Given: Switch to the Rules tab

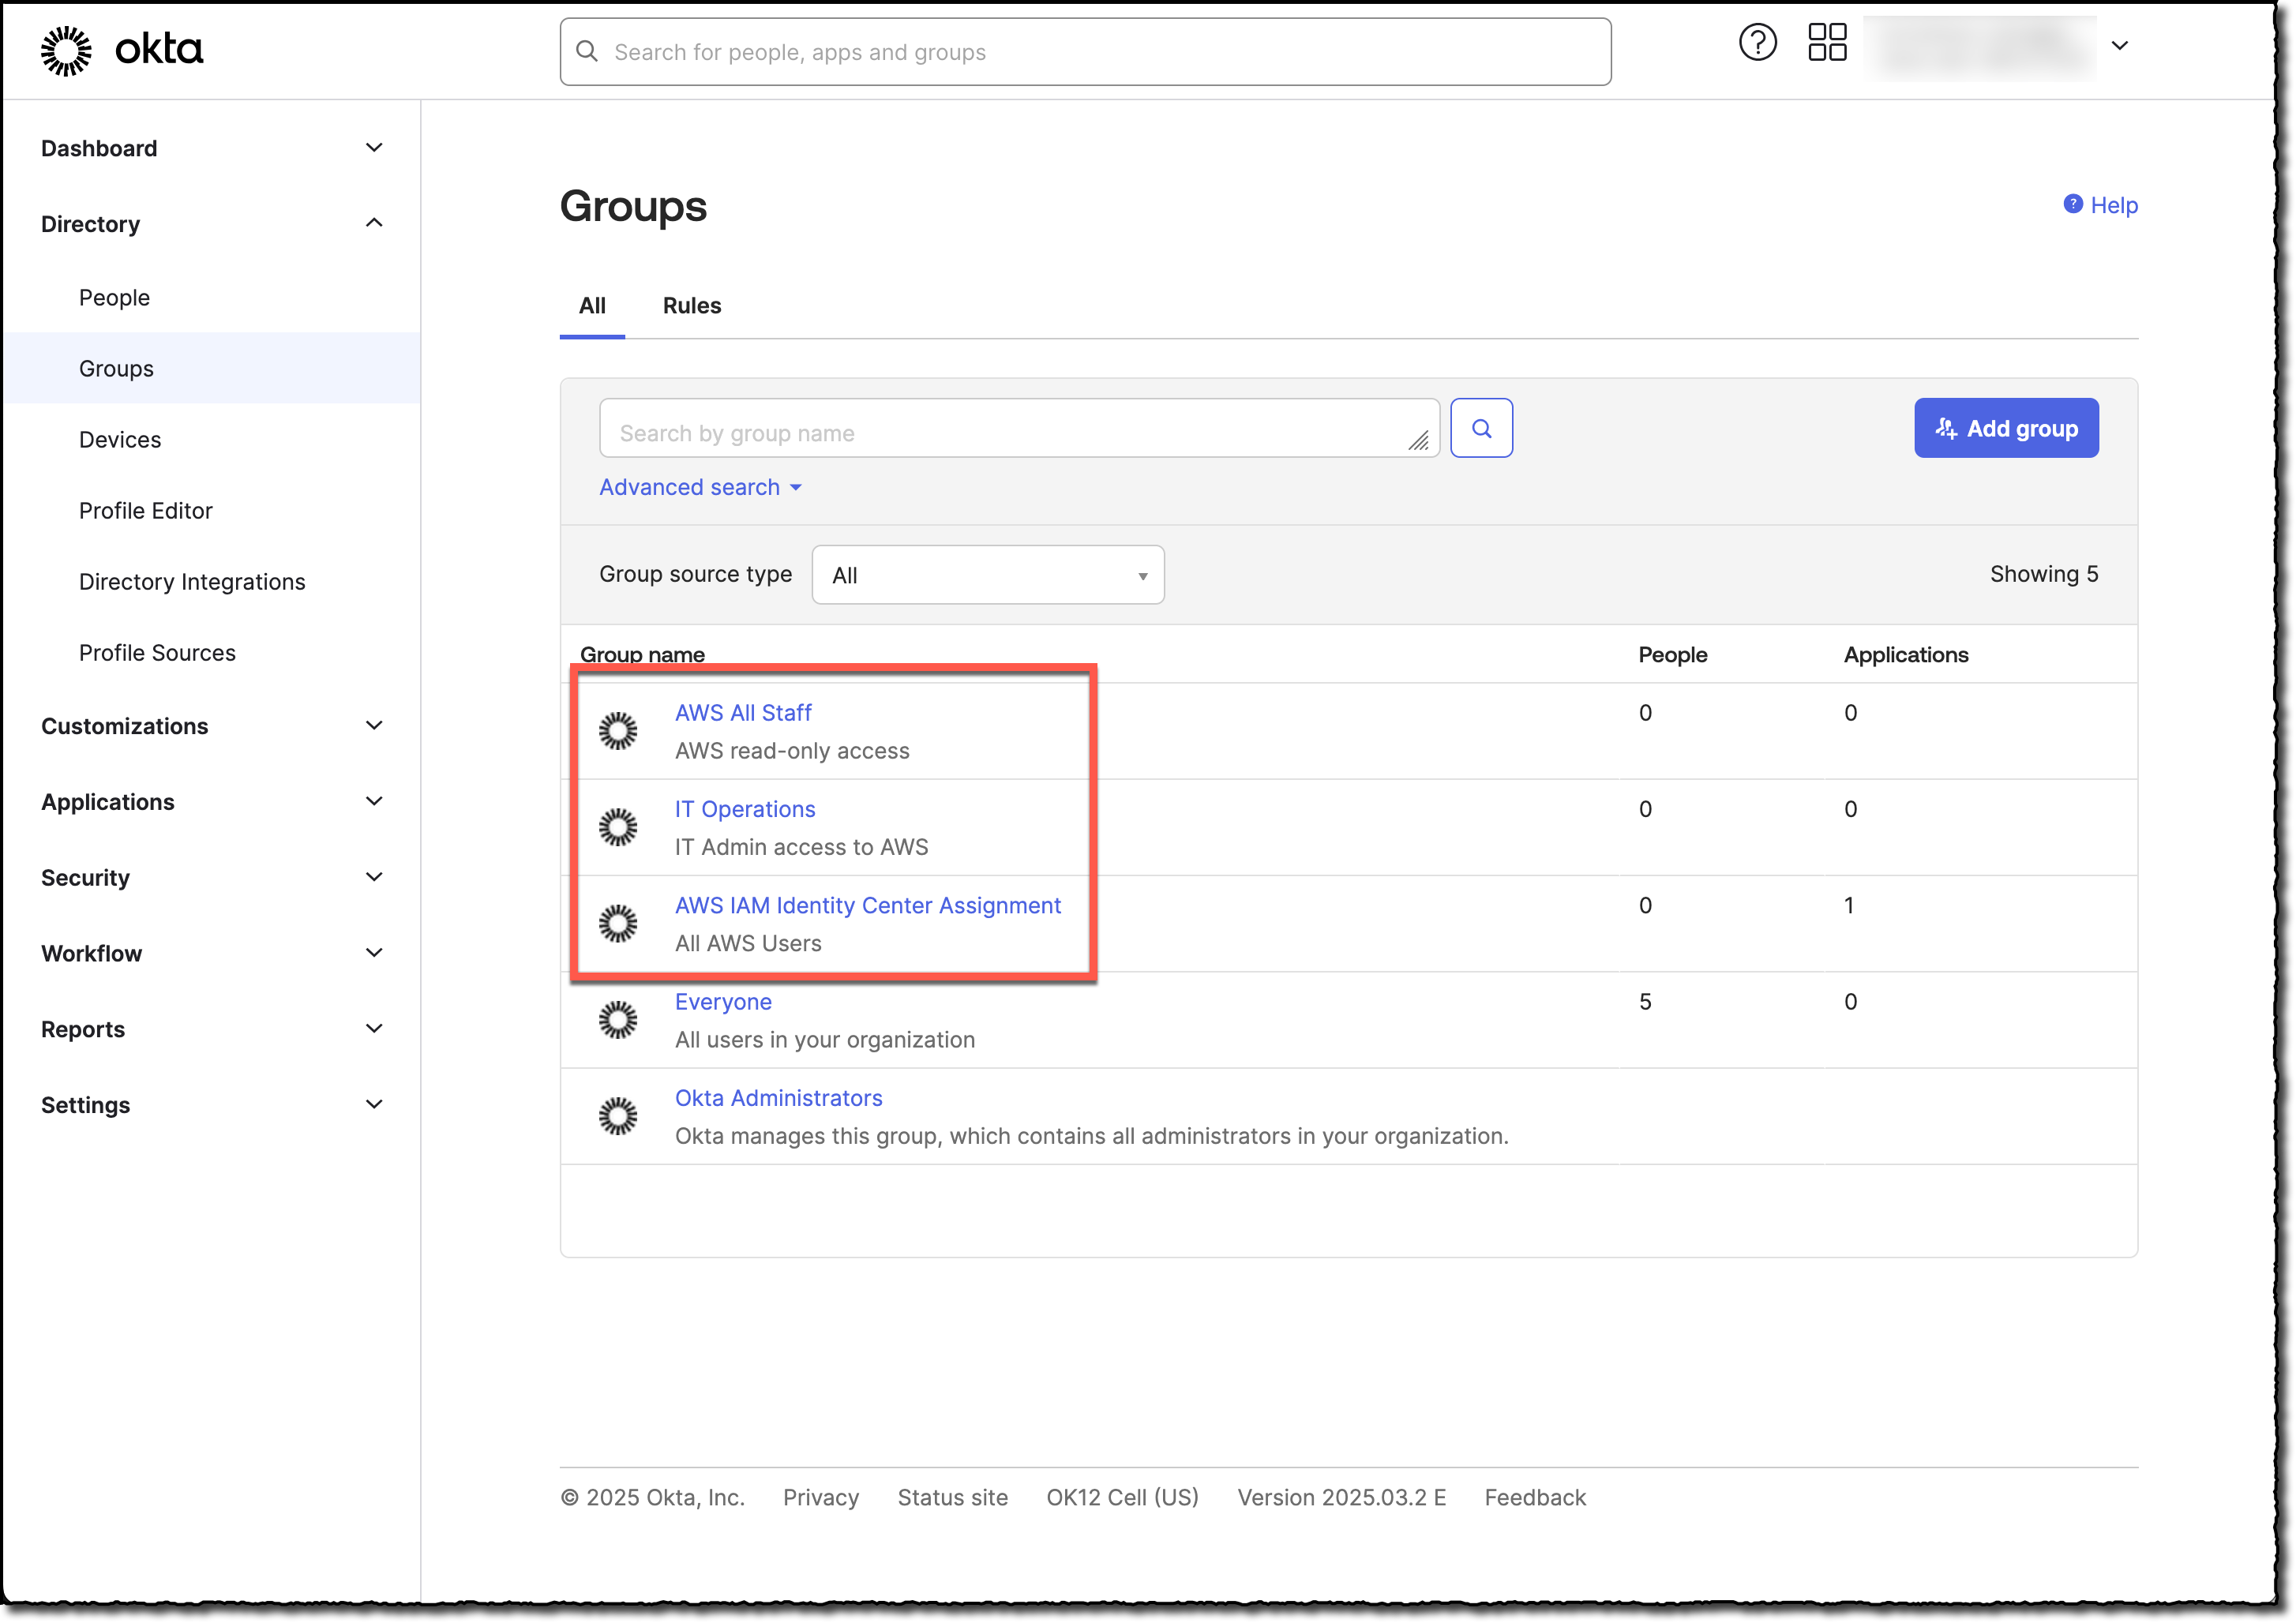Looking at the screenshot, I should tap(691, 305).
